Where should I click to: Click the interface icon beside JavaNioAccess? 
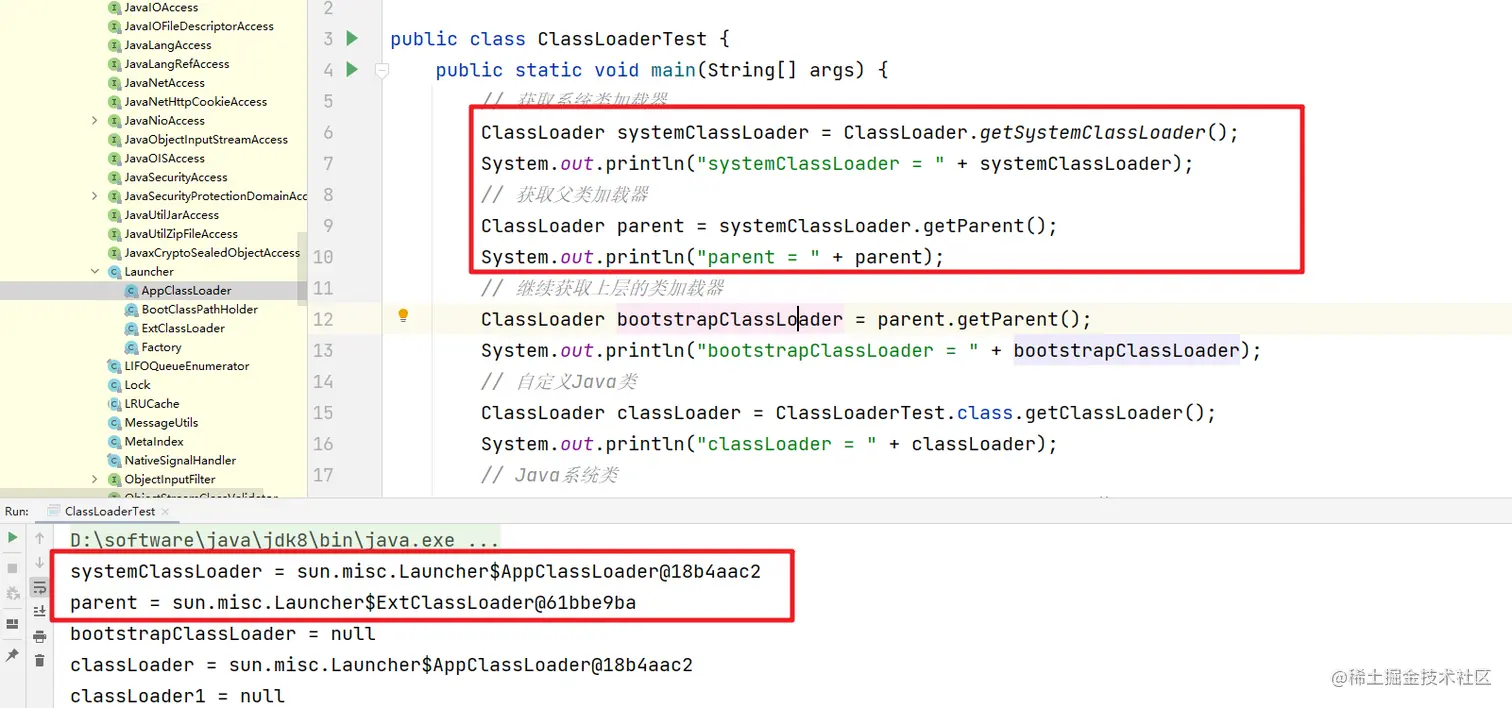tap(114, 121)
